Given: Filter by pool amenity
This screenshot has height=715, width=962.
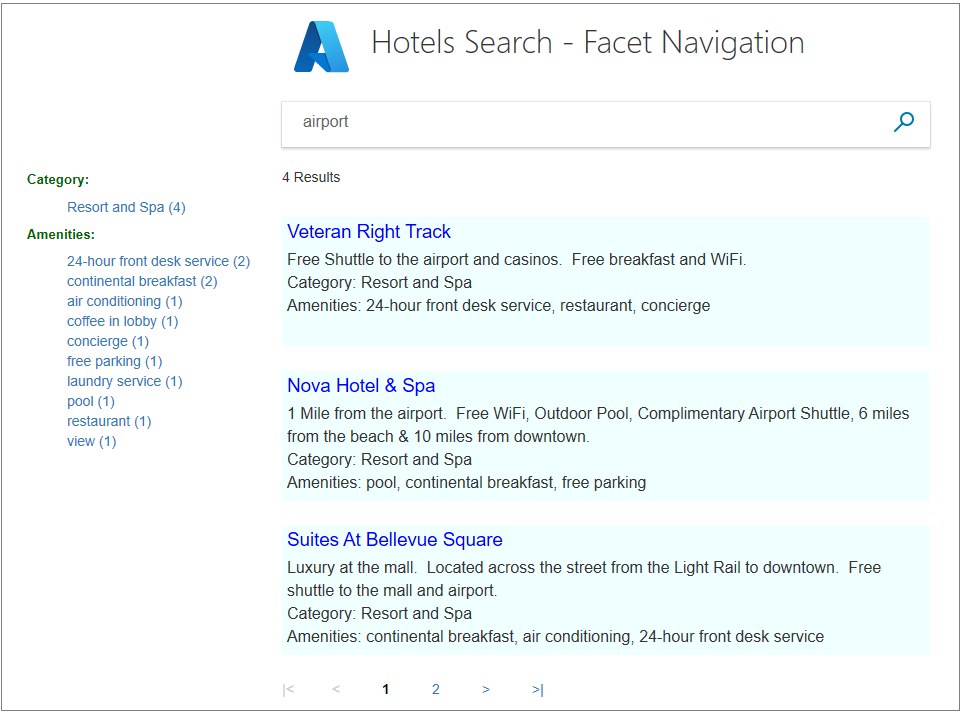Looking at the screenshot, I should pyautogui.click(x=90, y=401).
